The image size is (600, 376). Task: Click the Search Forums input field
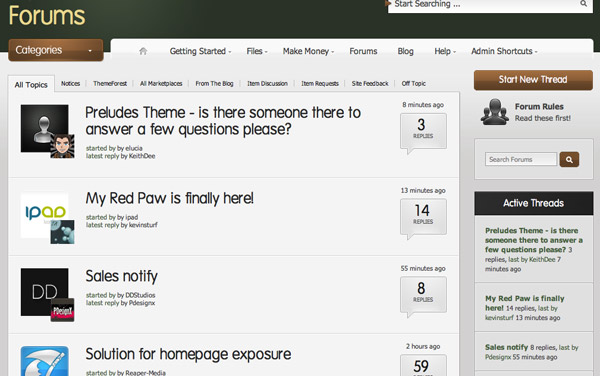521,160
